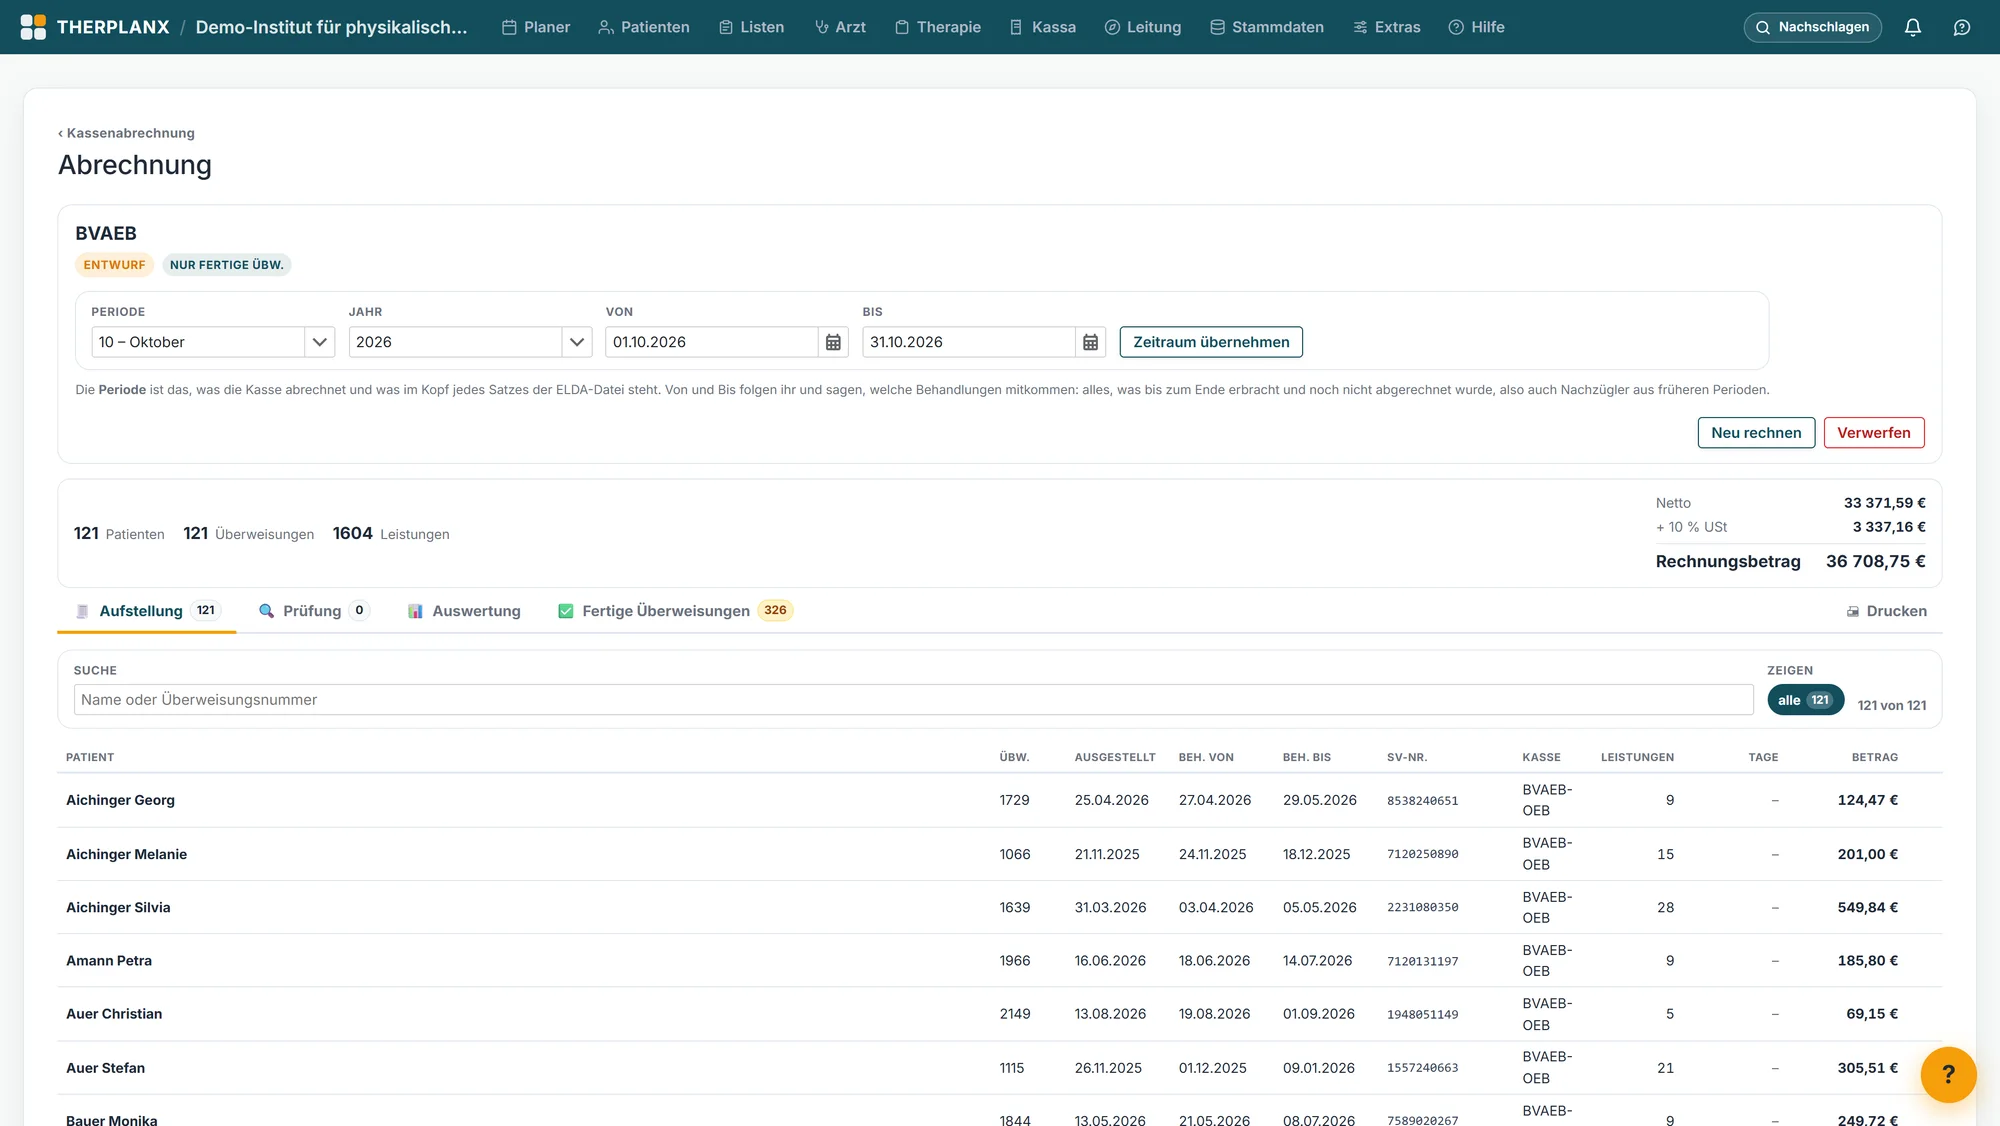Open the chat help icon in top bar
Viewport: 2000px width, 1126px height.
pyautogui.click(x=1962, y=27)
